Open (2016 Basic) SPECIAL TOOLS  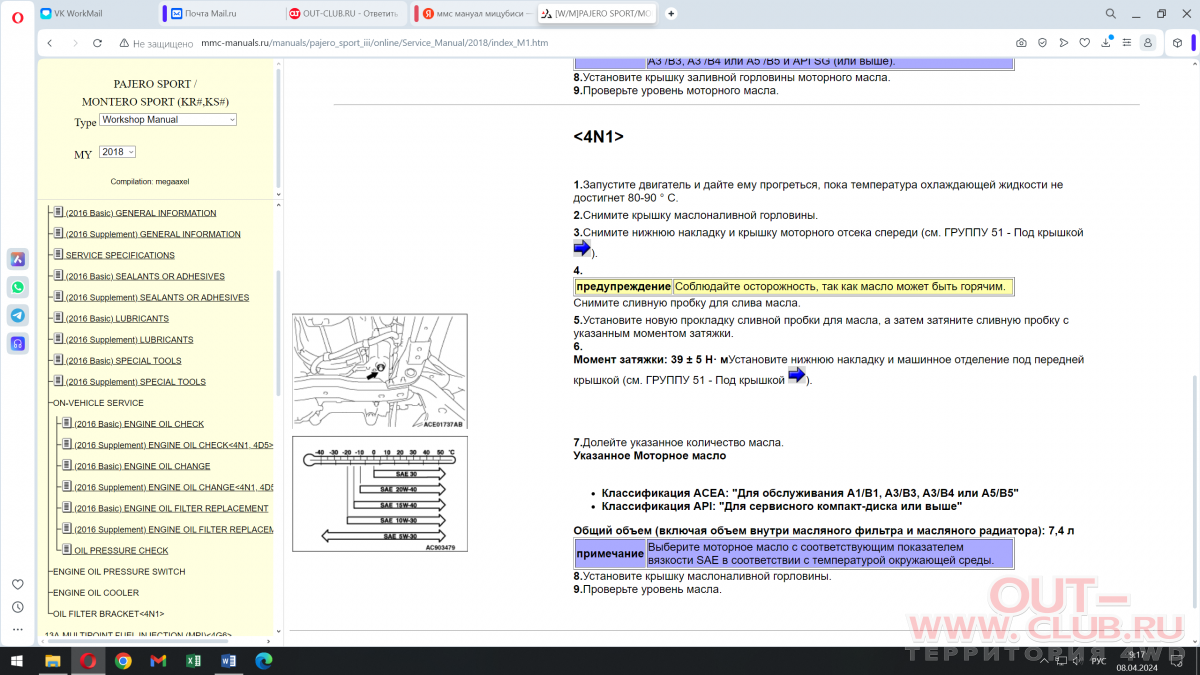[123, 360]
